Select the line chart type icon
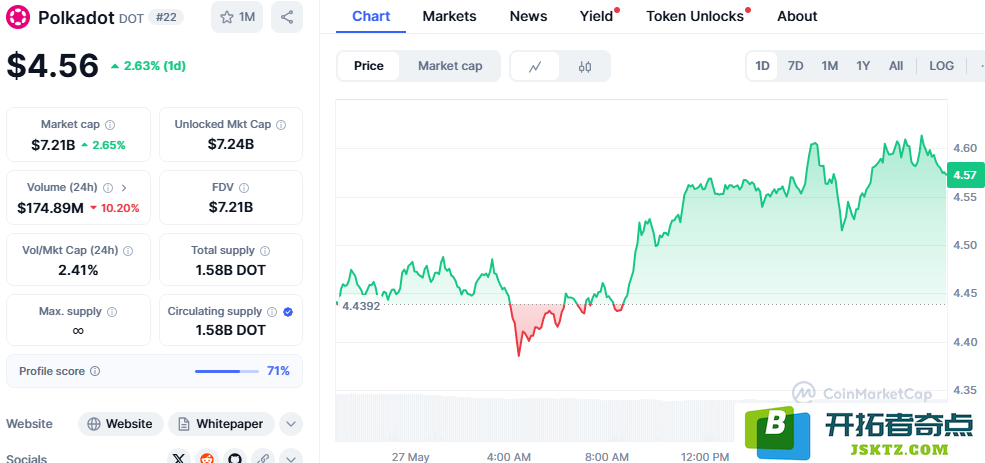The width and height of the screenshot is (985, 463). pos(535,66)
